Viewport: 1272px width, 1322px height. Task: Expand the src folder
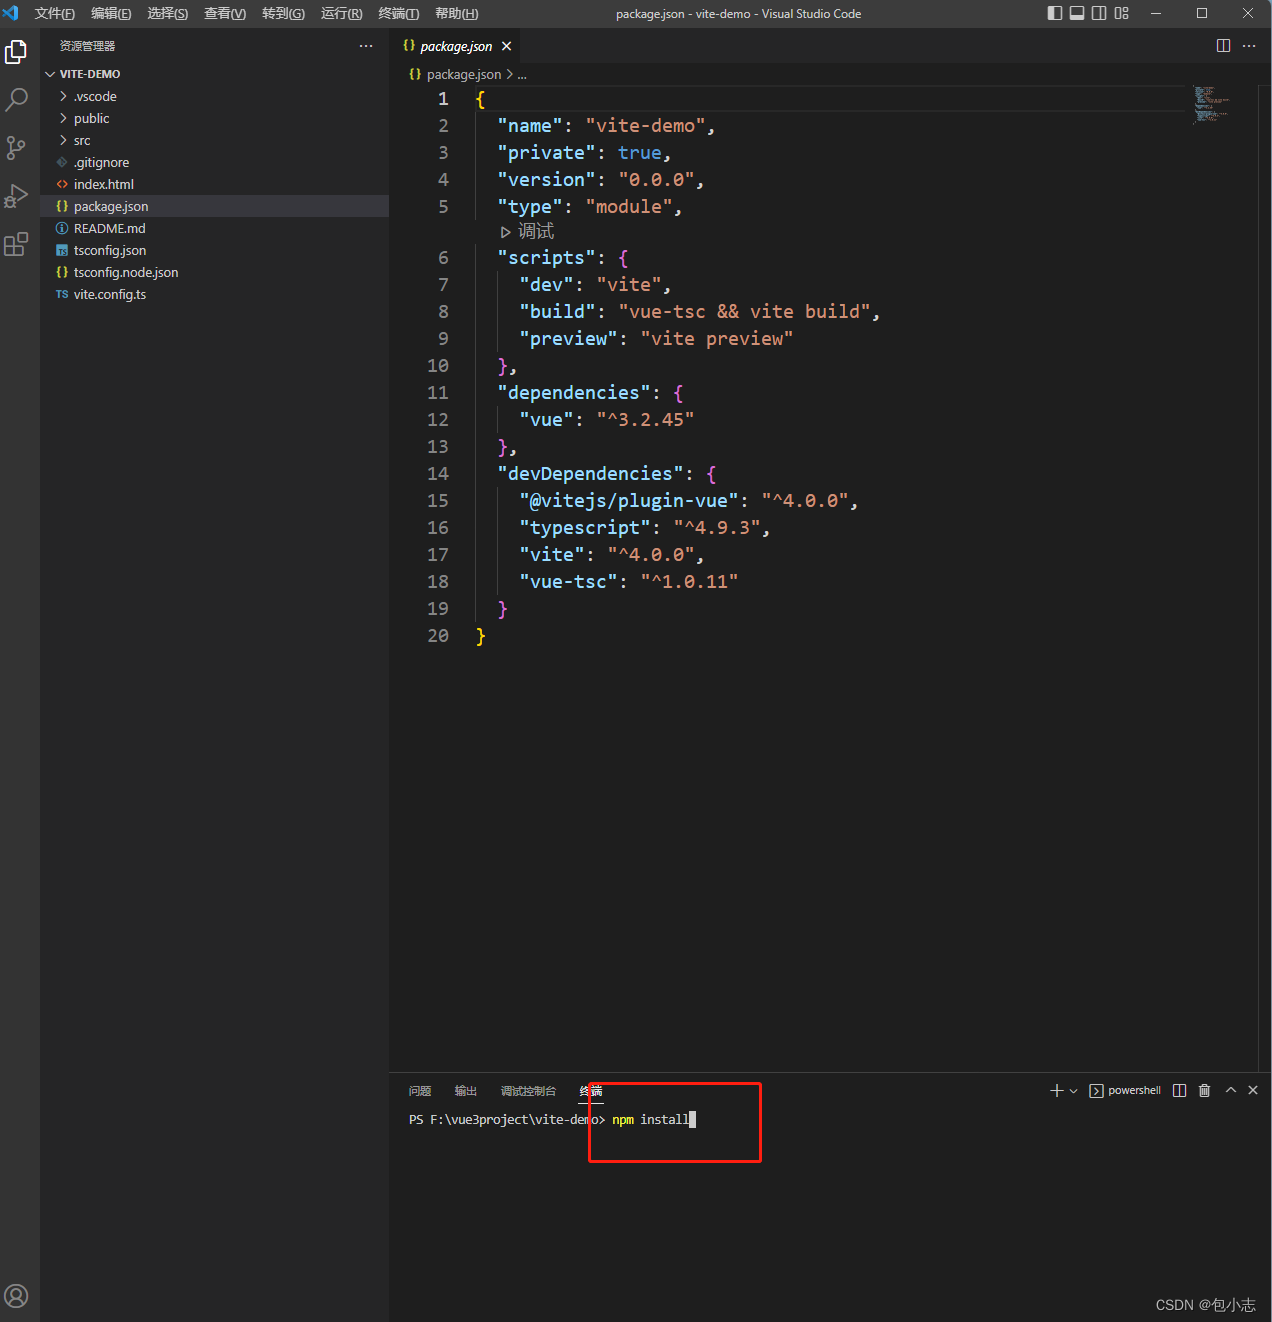point(214,140)
